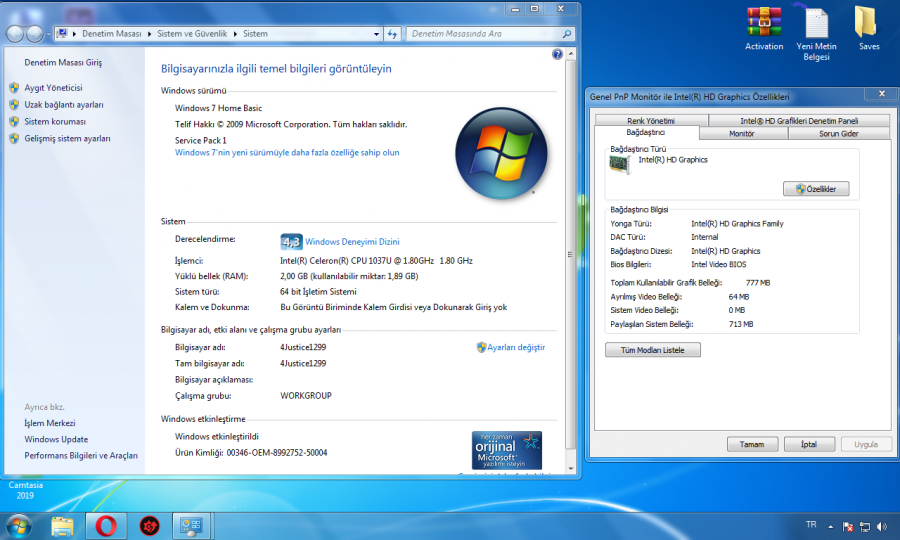The width and height of the screenshot is (900, 540).
Task: Expand the Denetim Masası breadcrumb arrow
Action: tap(149, 34)
